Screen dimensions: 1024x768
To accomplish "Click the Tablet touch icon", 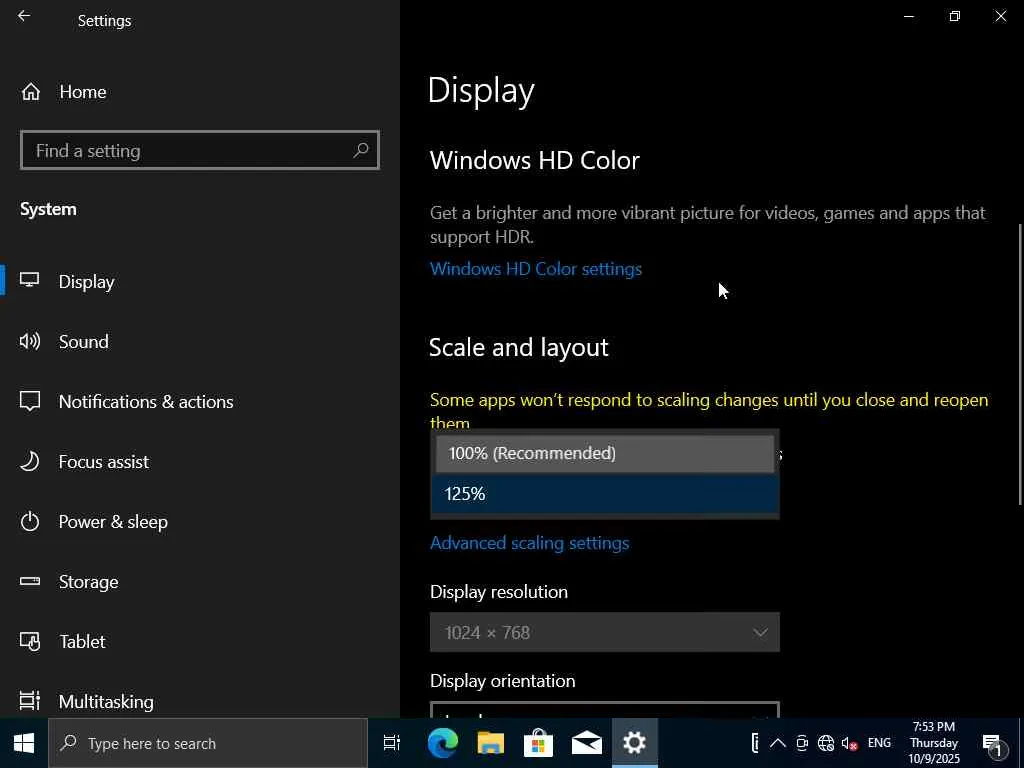I will 30,641.
